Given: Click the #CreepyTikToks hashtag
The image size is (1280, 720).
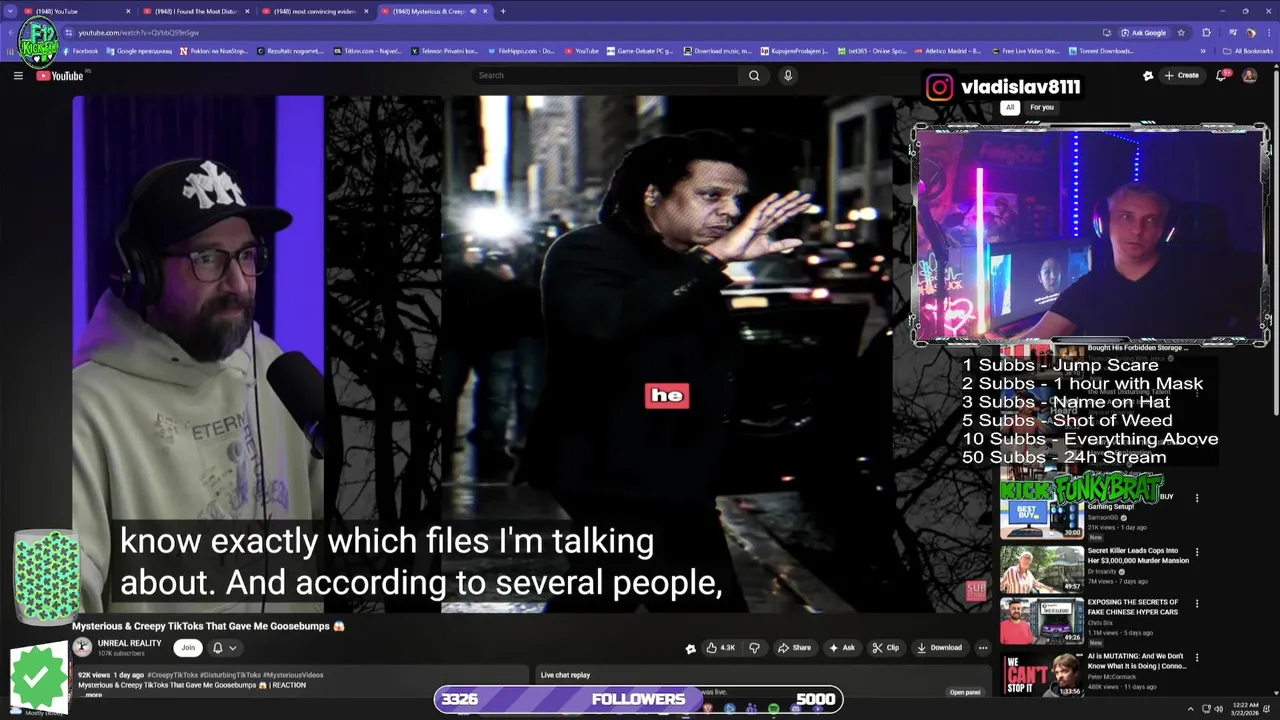Looking at the screenshot, I should pos(173,675).
